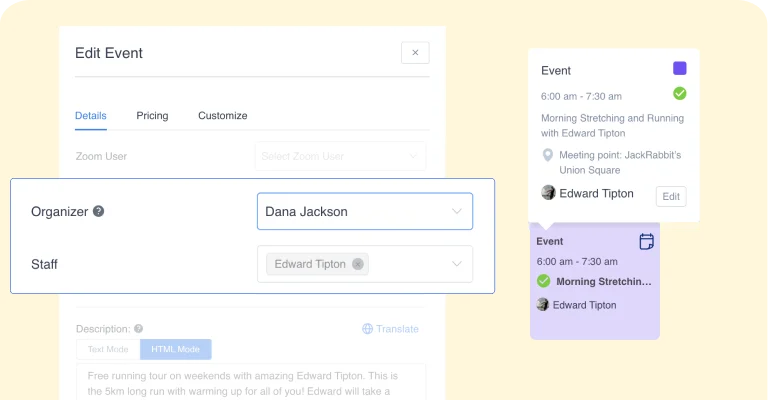Click the Description help question mark icon
768x400 pixels.
pos(139,329)
